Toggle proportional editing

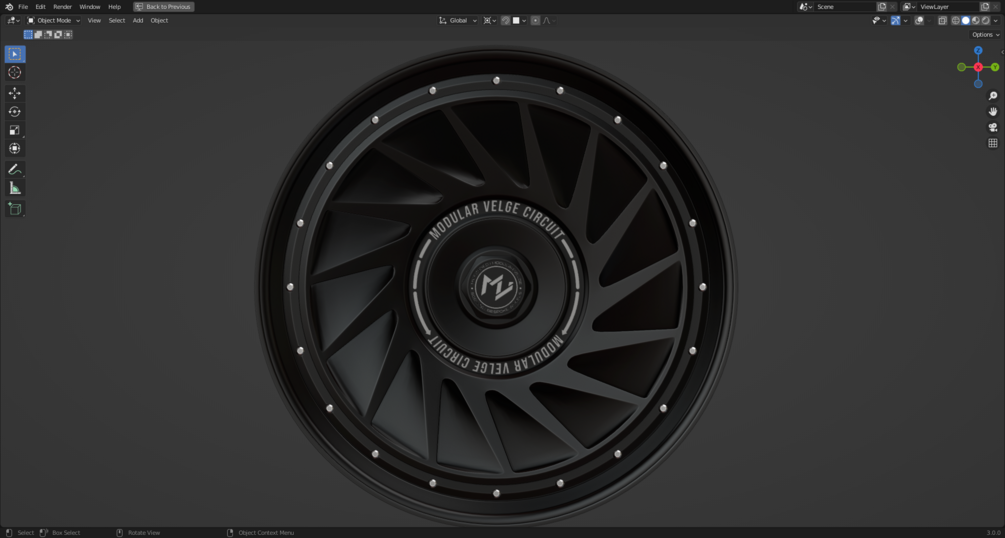click(535, 21)
